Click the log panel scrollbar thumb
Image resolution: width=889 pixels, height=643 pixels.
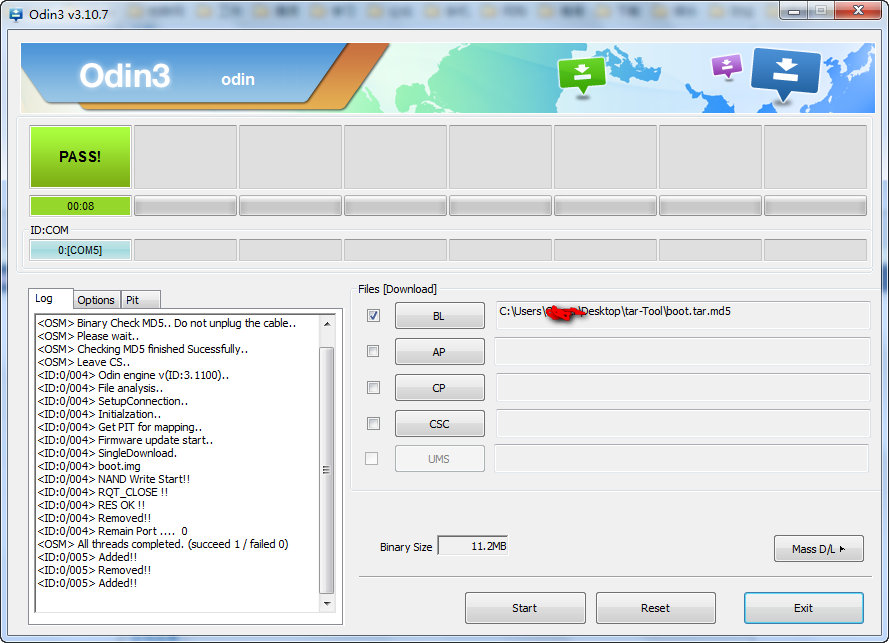[x=327, y=469]
